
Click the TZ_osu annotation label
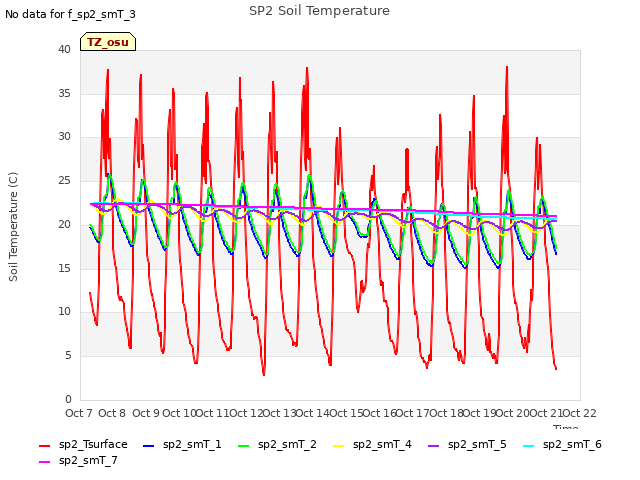[108, 42]
